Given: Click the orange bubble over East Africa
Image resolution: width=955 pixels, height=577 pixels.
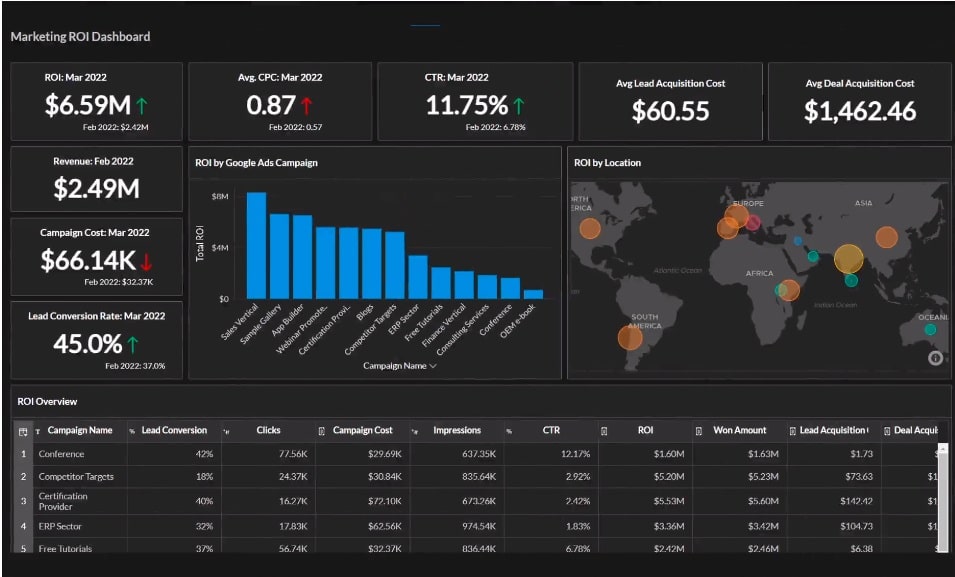Looking at the screenshot, I should [x=789, y=290].
